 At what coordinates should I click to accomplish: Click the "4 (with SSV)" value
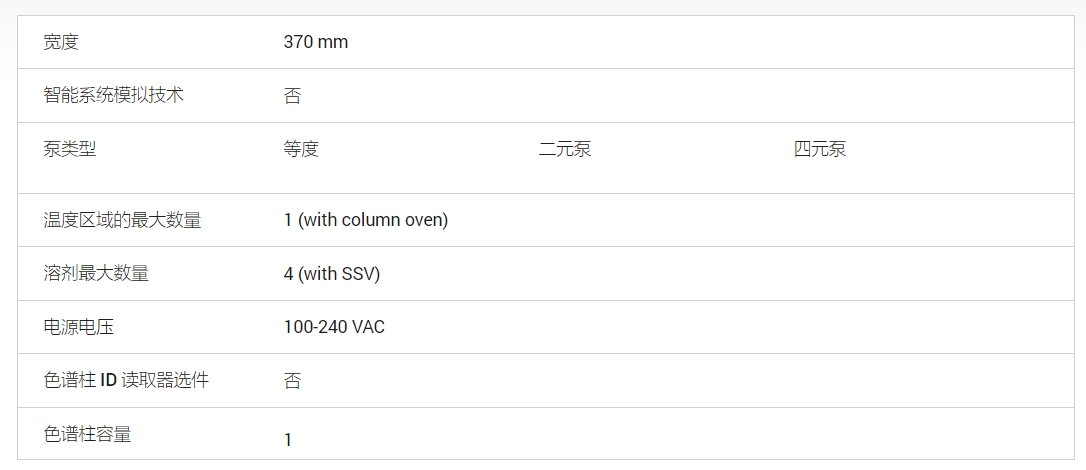pos(332,273)
